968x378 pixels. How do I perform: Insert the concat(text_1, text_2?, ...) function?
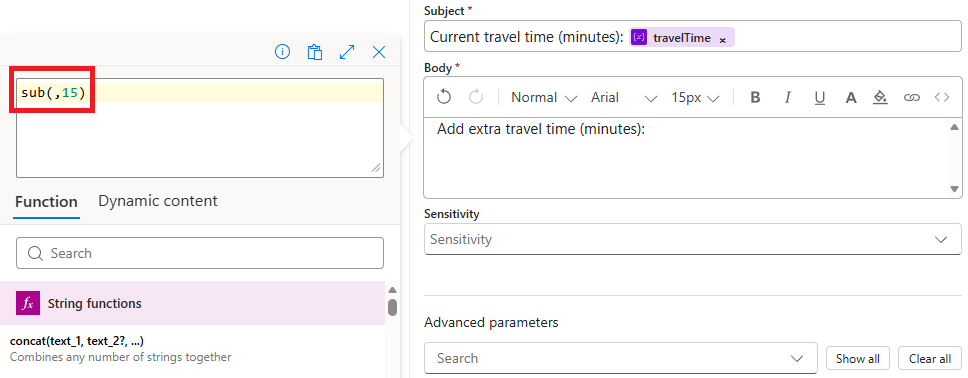click(77, 341)
